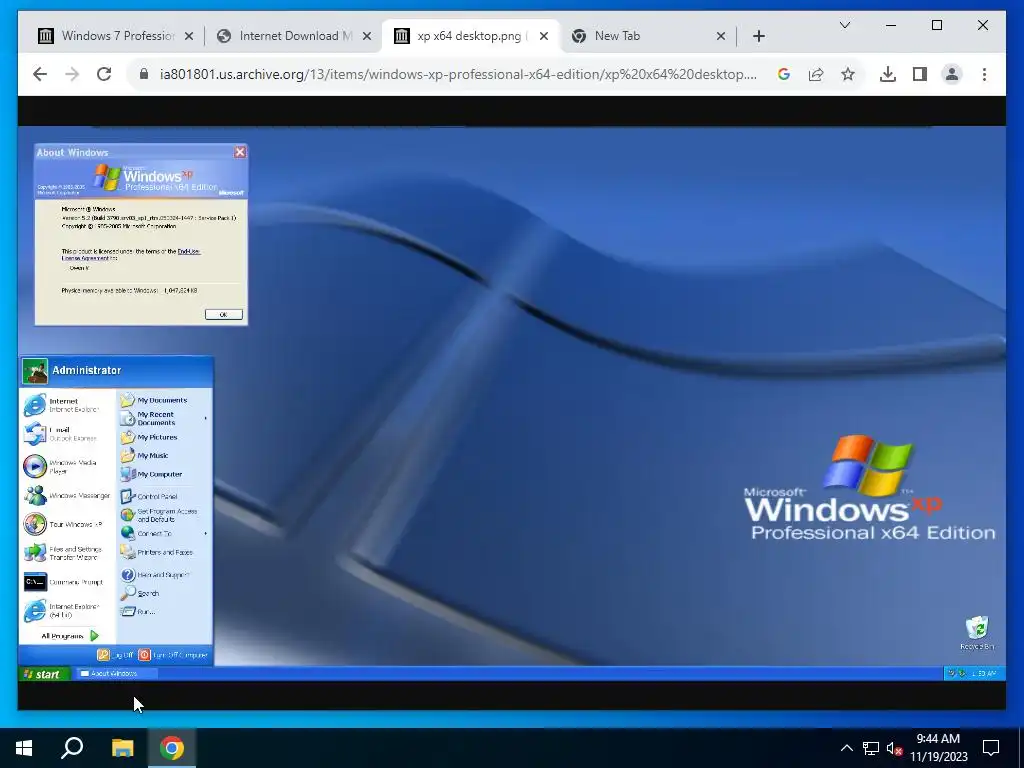Click Turn Off Computer in the XP start menu

[x=173, y=654]
